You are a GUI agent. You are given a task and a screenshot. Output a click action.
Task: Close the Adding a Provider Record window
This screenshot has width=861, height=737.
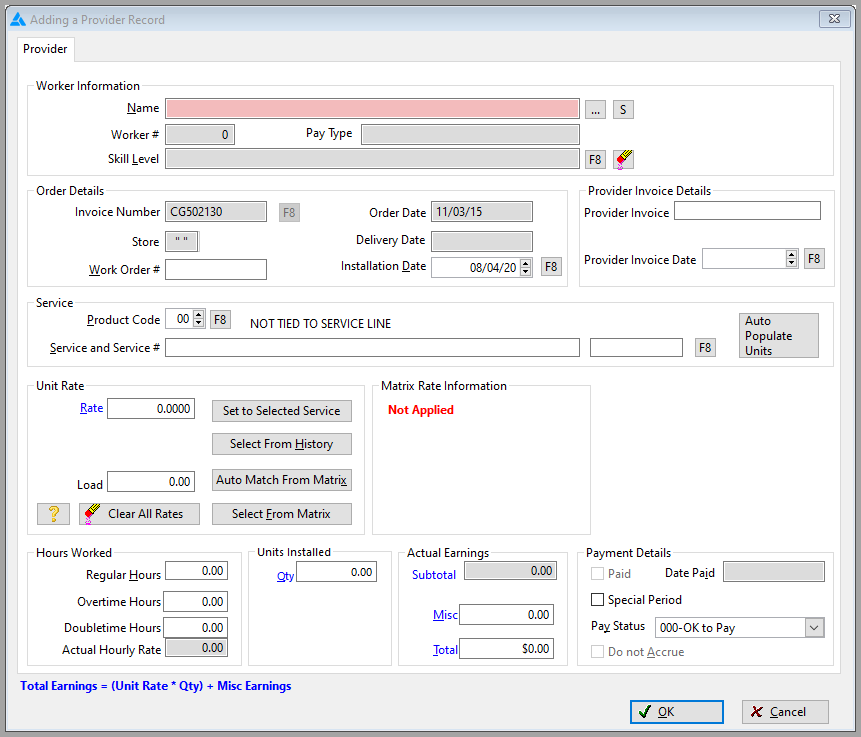point(835,19)
